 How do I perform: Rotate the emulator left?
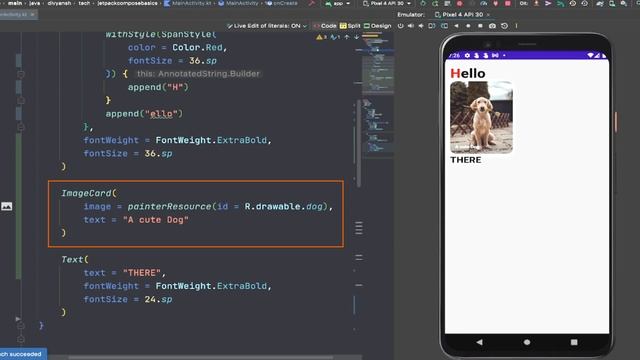[431, 26]
